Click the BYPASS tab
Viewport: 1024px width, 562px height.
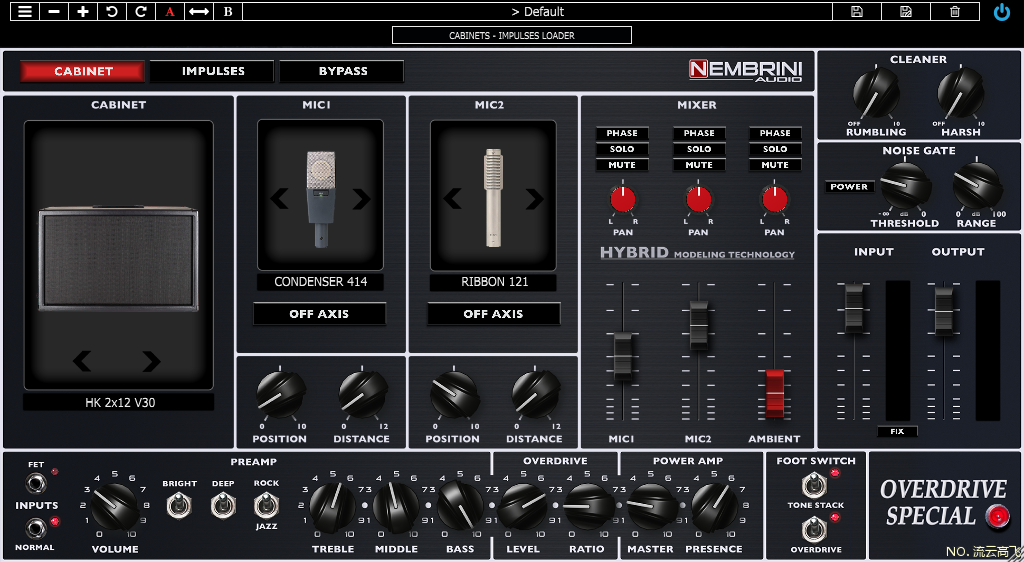coord(342,71)
